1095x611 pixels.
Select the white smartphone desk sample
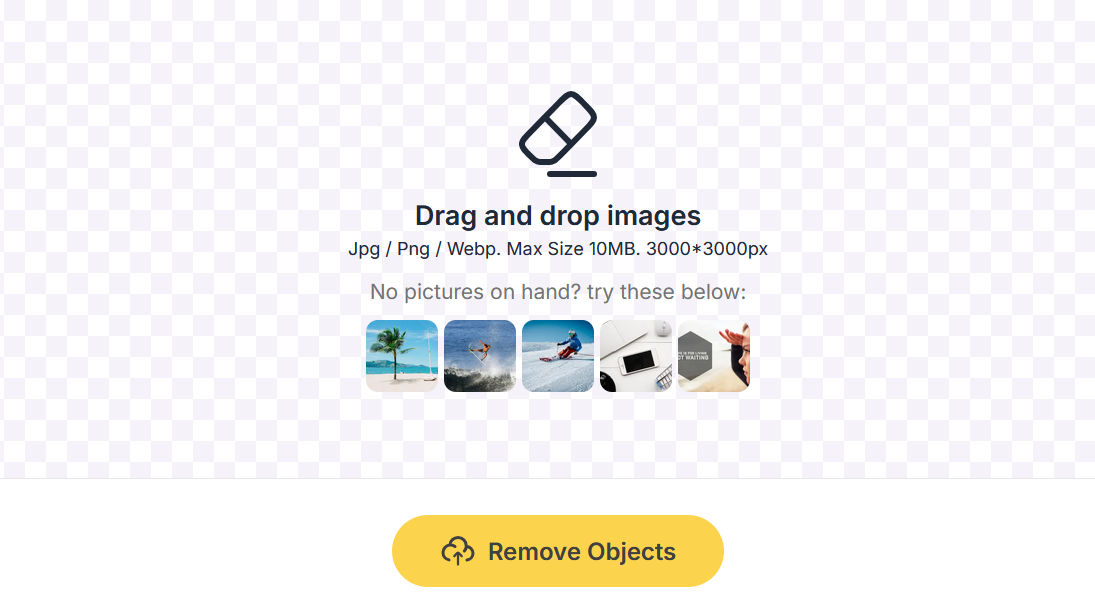pos(636,356)
